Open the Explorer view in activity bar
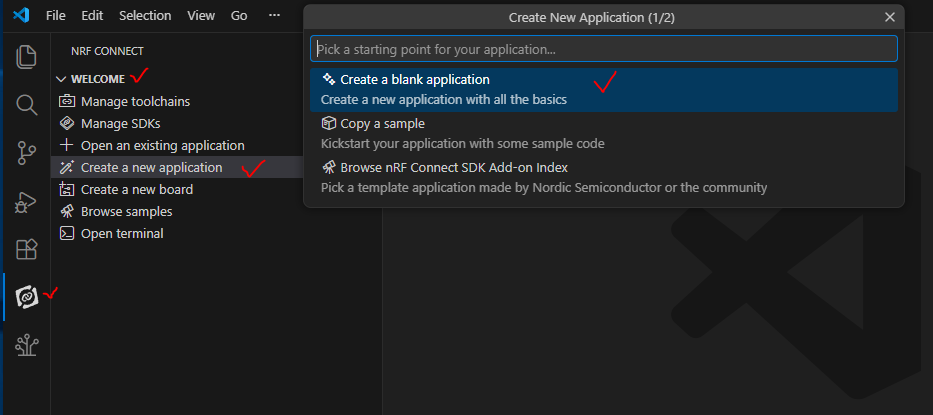The height and width of the screenshot is (415, 933). (26, 57)
